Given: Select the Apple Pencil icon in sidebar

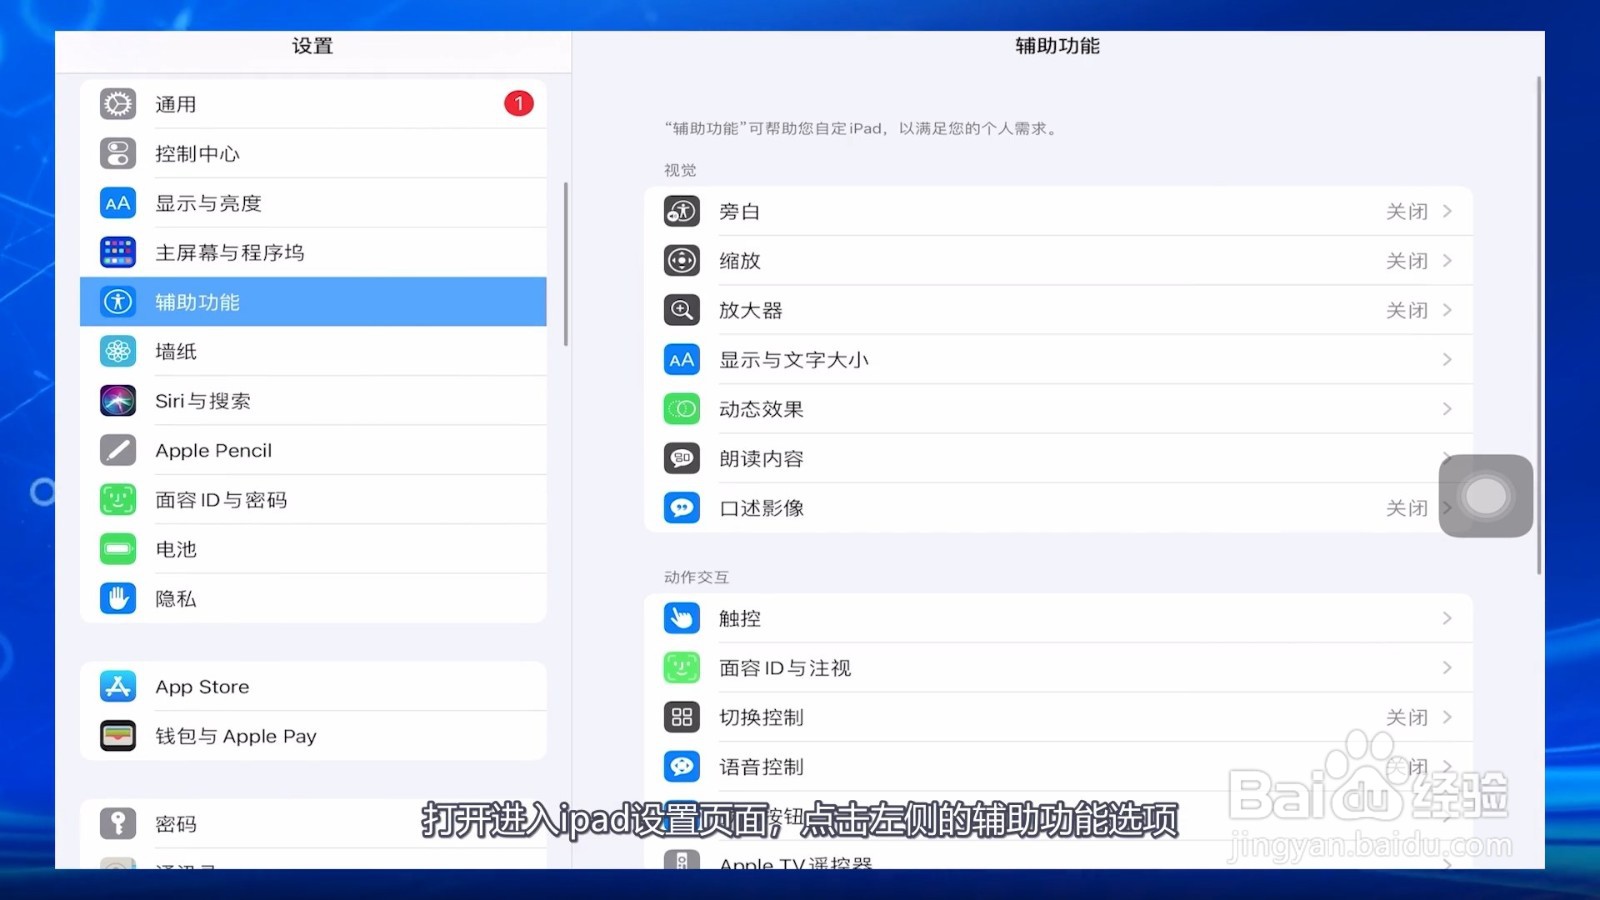Looking at the screenshot, I should pos(117,450).
